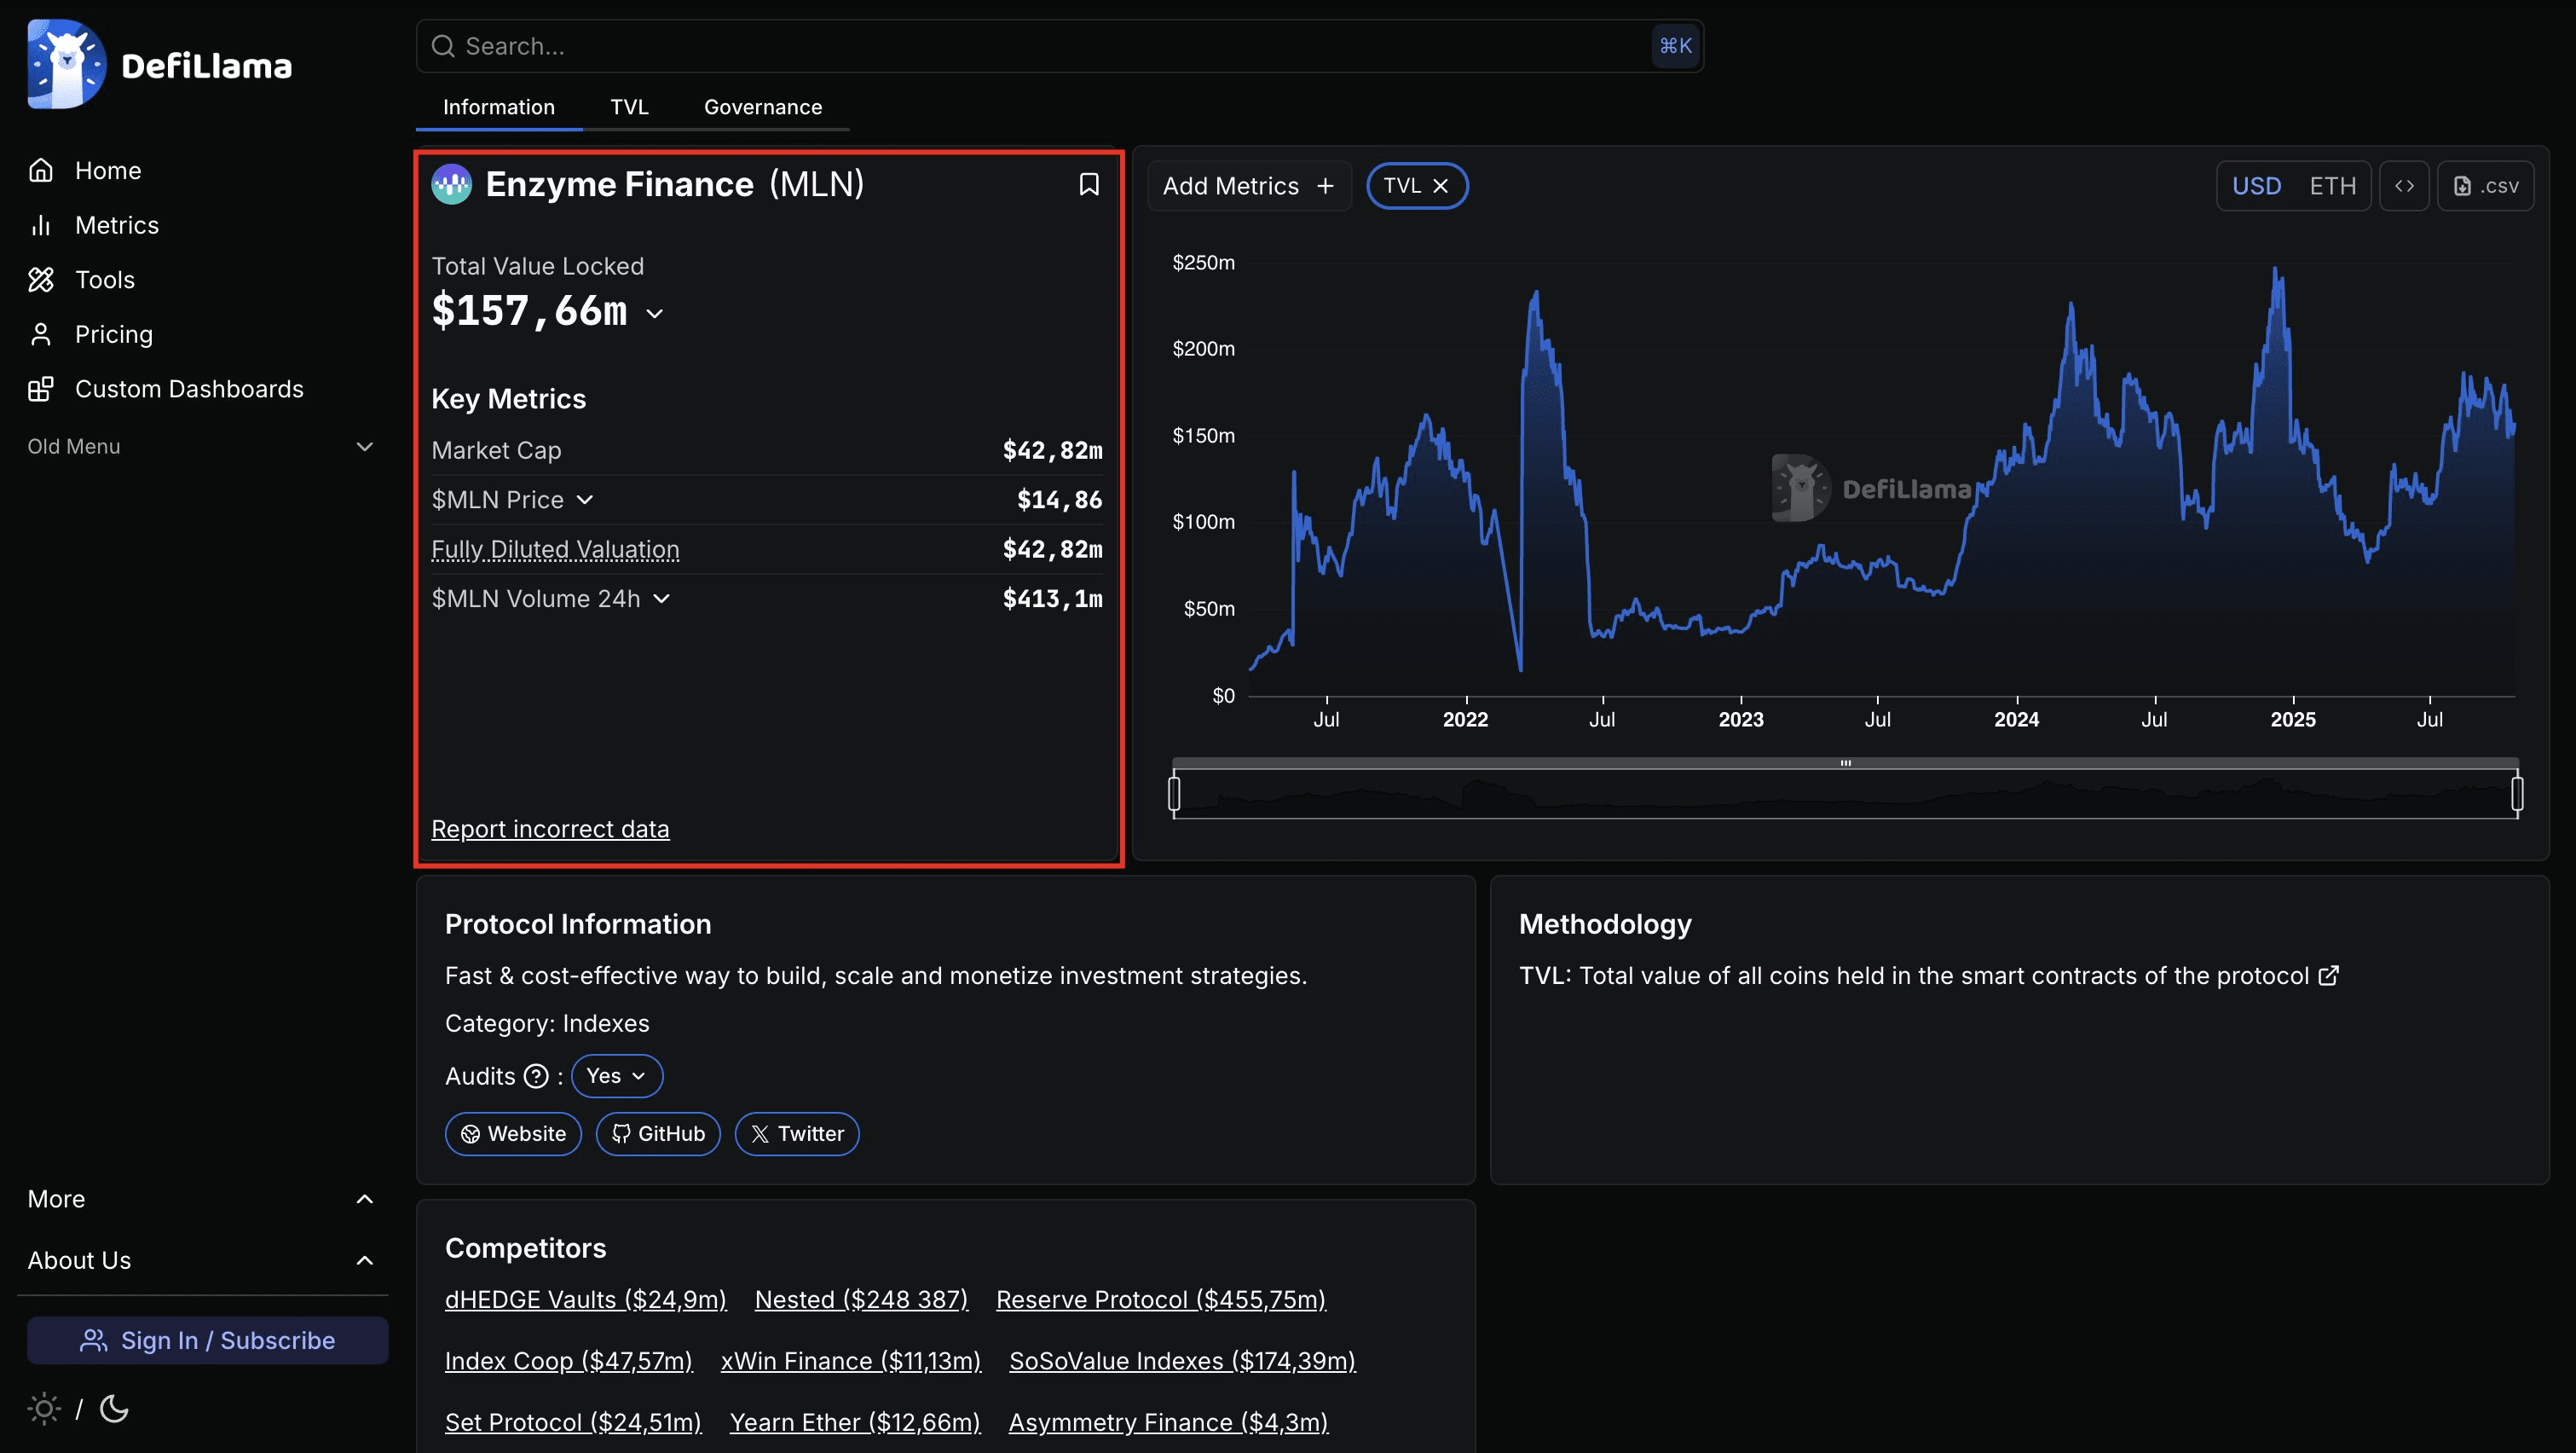
Task: Switch to light mode sun icon
Action: [43, 1409]
